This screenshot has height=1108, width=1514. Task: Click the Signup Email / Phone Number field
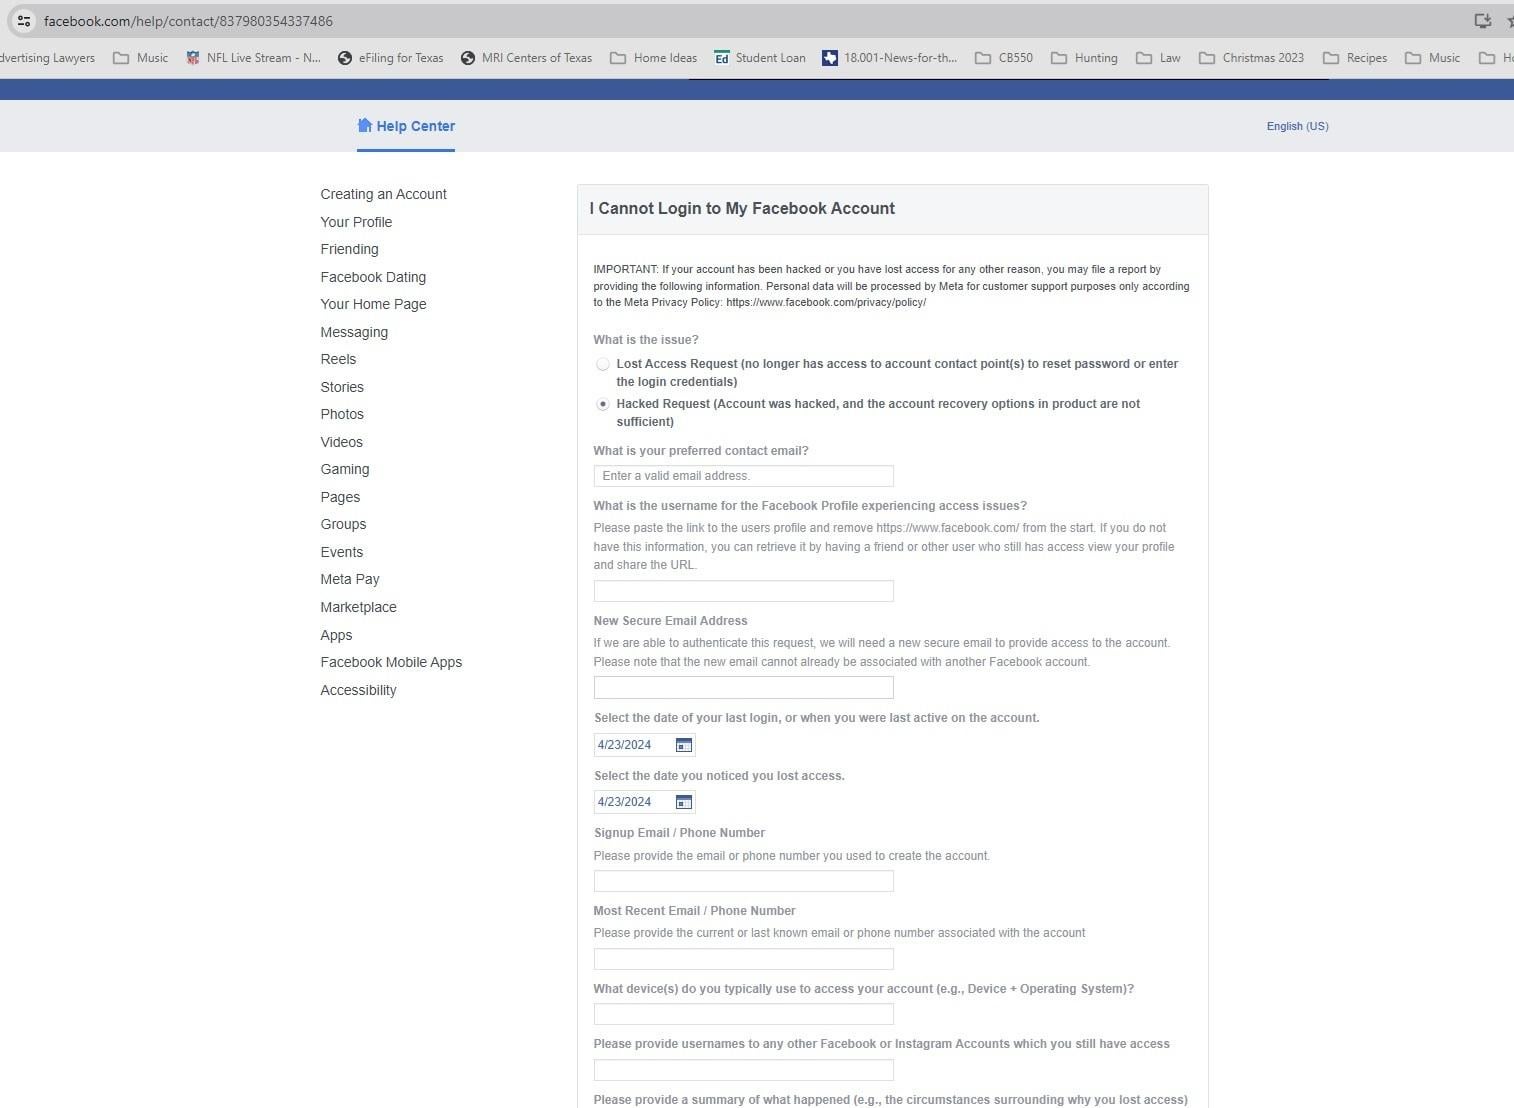[x=743, y=881]
